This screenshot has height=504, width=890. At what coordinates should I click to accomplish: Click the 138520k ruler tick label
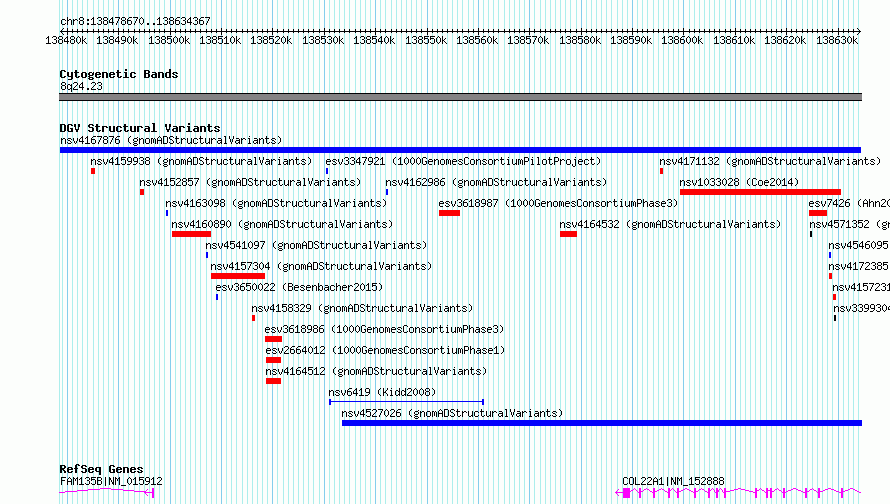point(271,40)
